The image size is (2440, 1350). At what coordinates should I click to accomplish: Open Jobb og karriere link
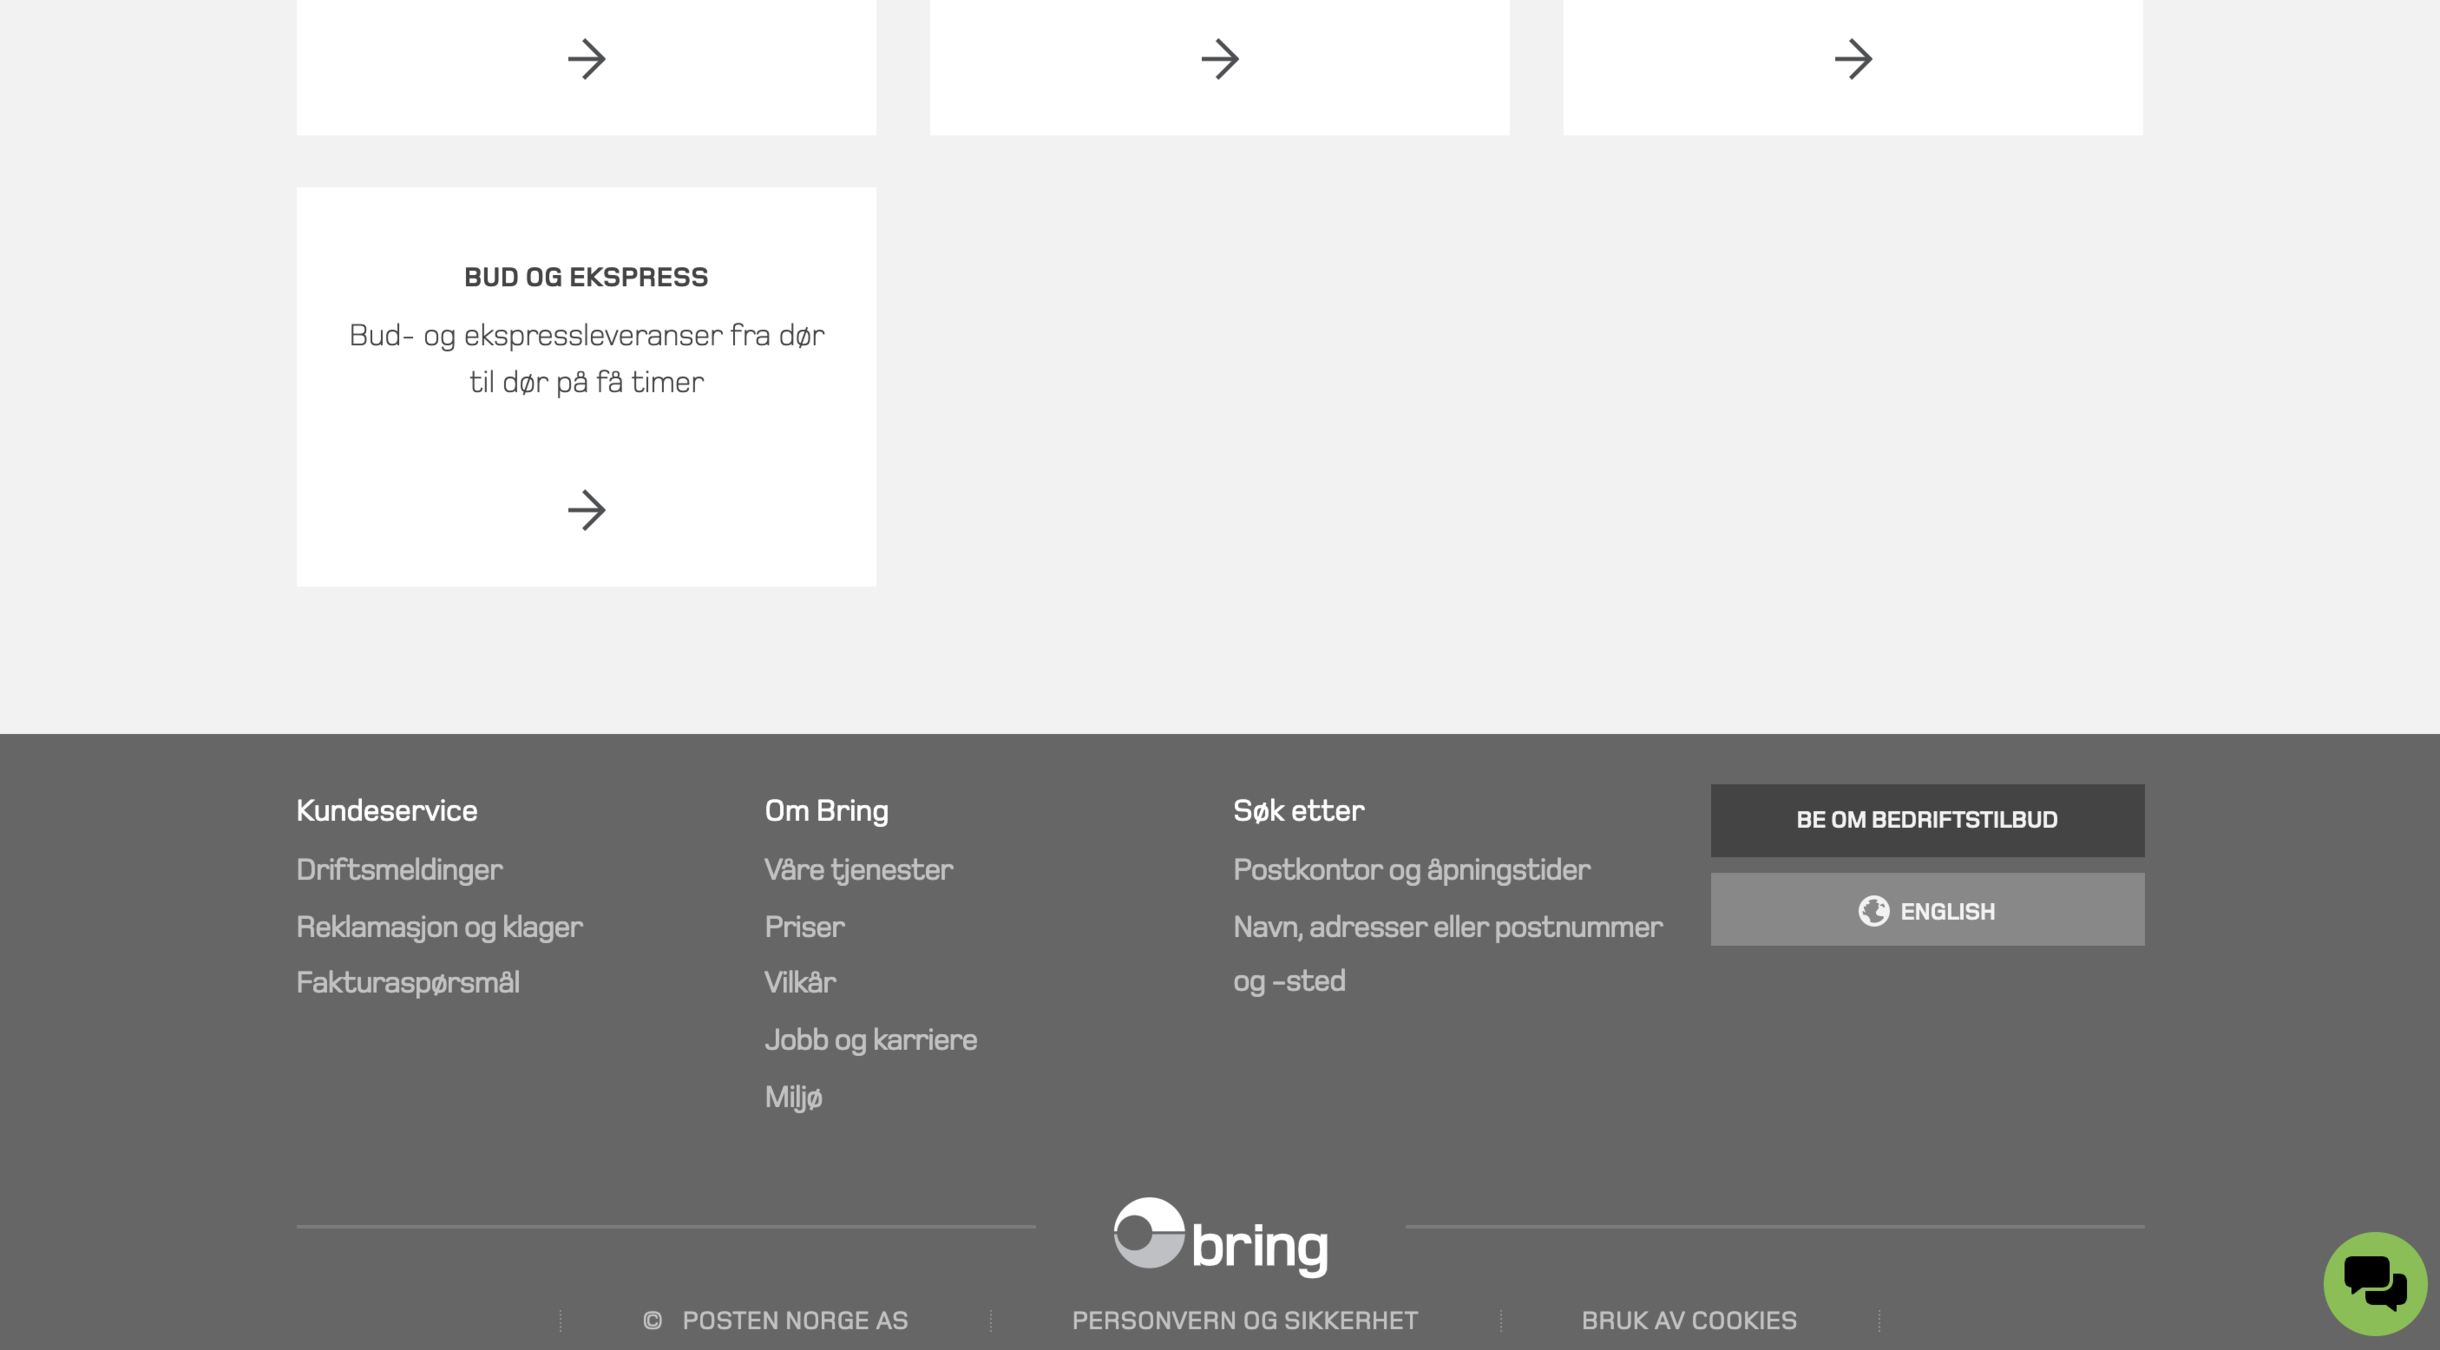[870, 1040]
